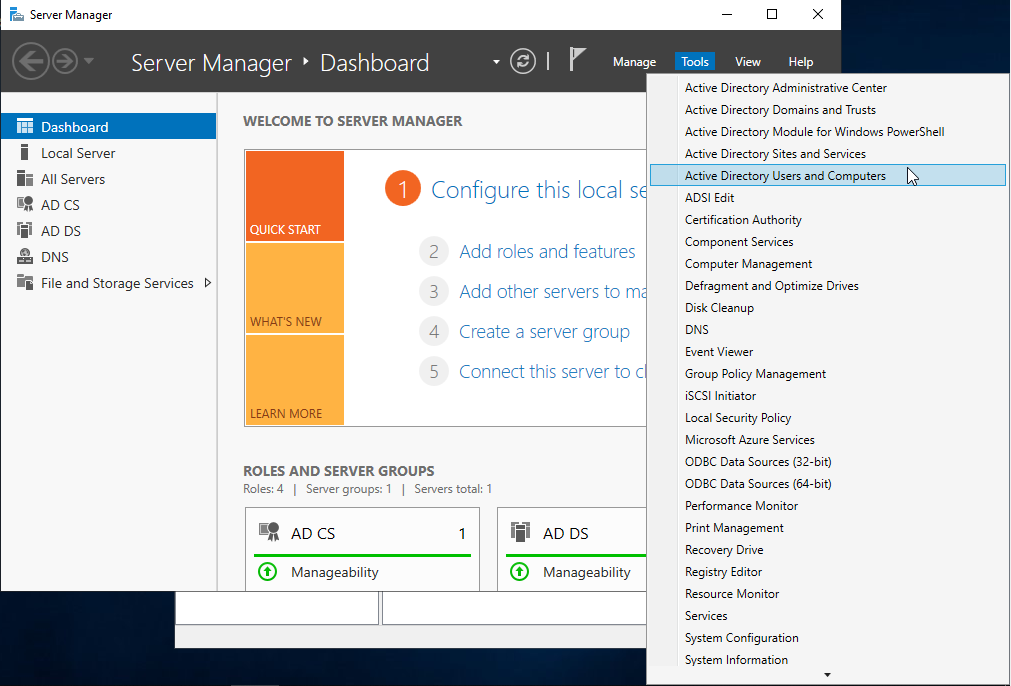Open Print Management tool

[827, 527]
